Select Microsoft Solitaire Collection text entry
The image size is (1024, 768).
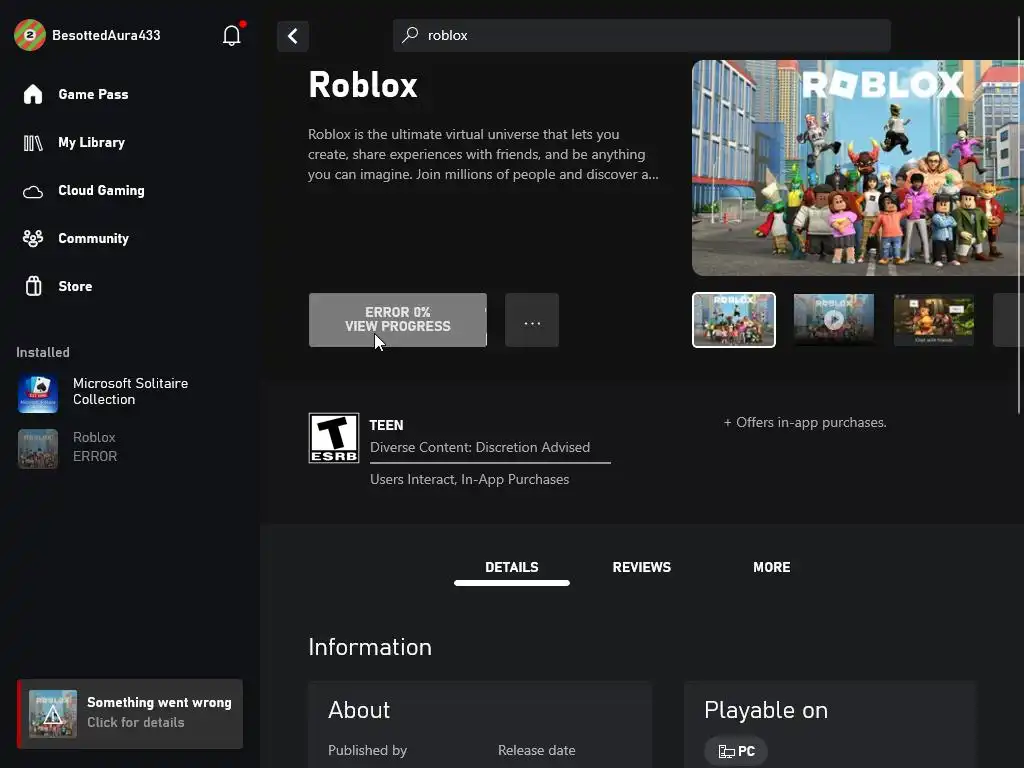[x=130, y=391]
